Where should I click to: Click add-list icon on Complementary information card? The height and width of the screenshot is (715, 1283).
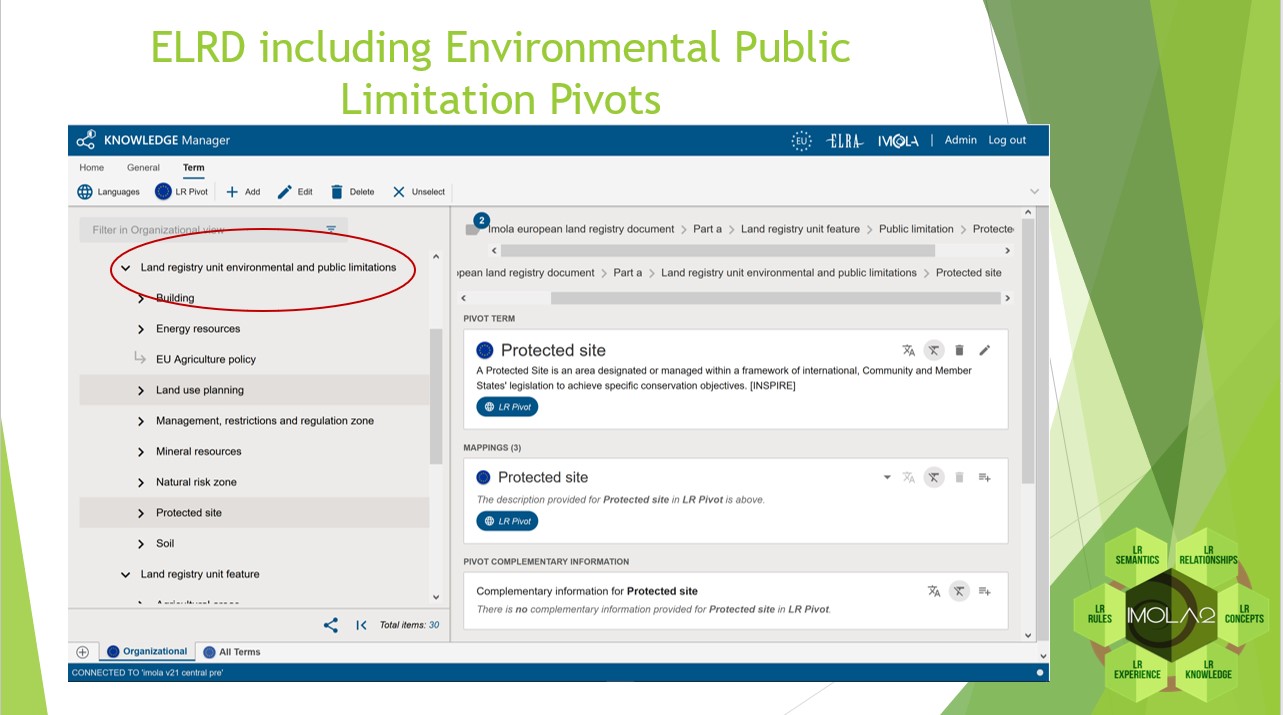click(x=985, y=591)
